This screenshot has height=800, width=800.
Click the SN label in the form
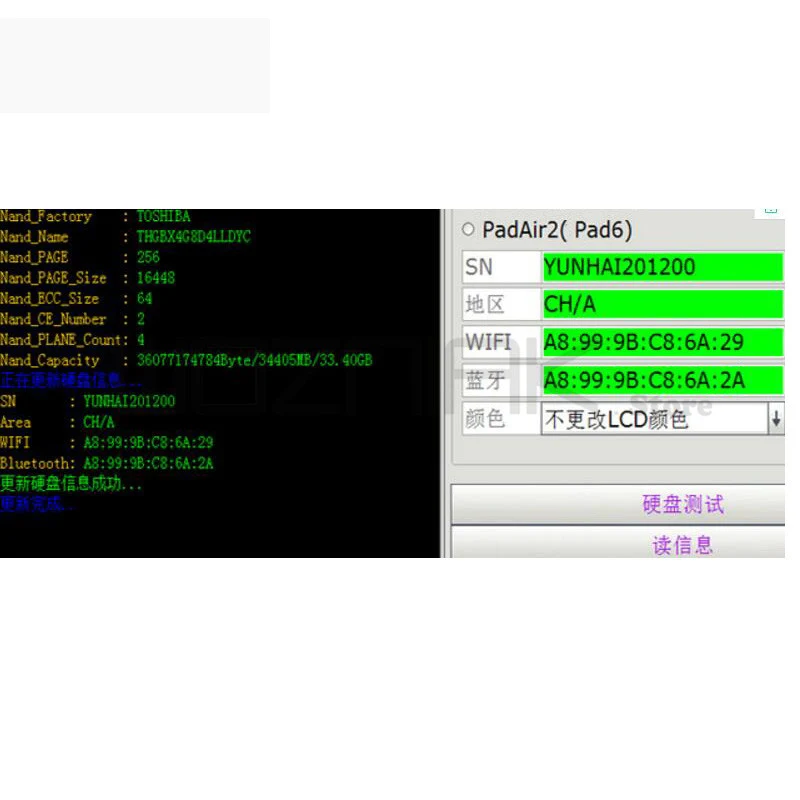479,267
